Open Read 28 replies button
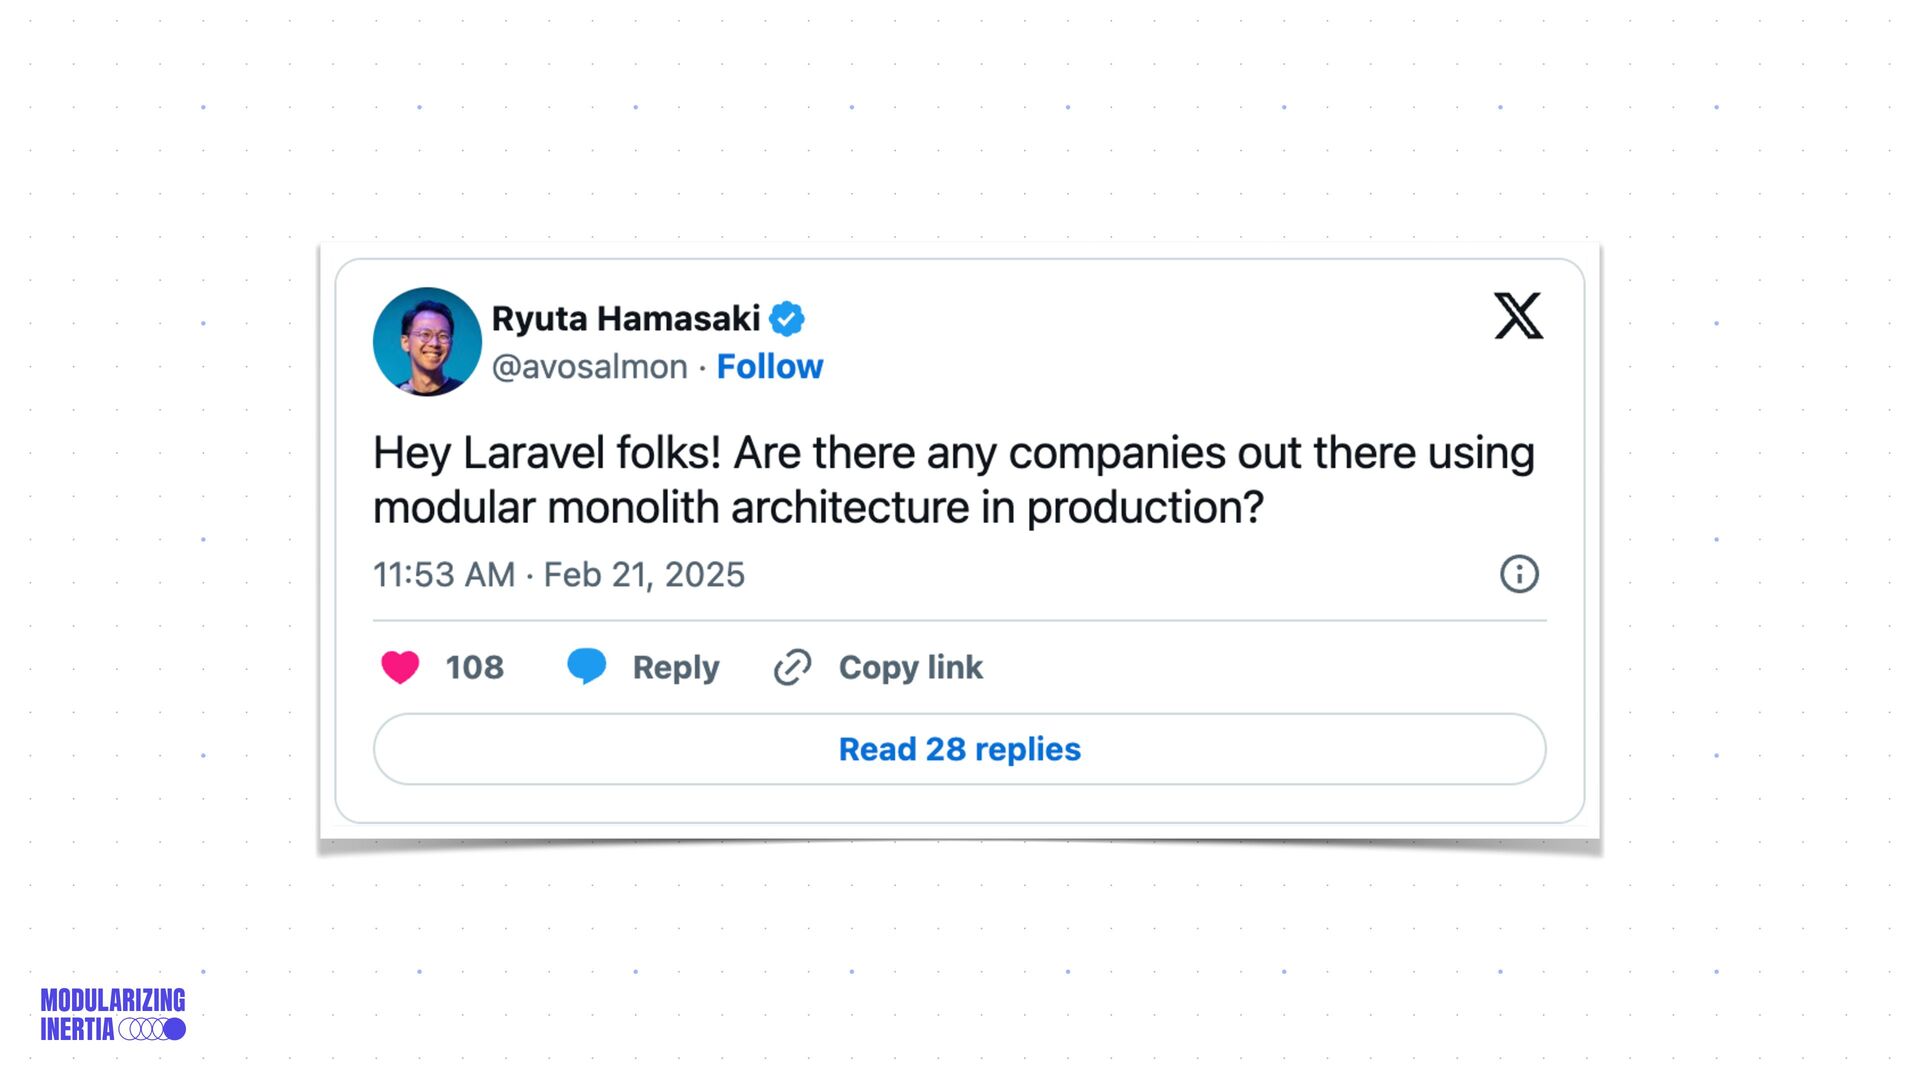This screenshot has width=1920, height=1080. [x=959, y=749]
